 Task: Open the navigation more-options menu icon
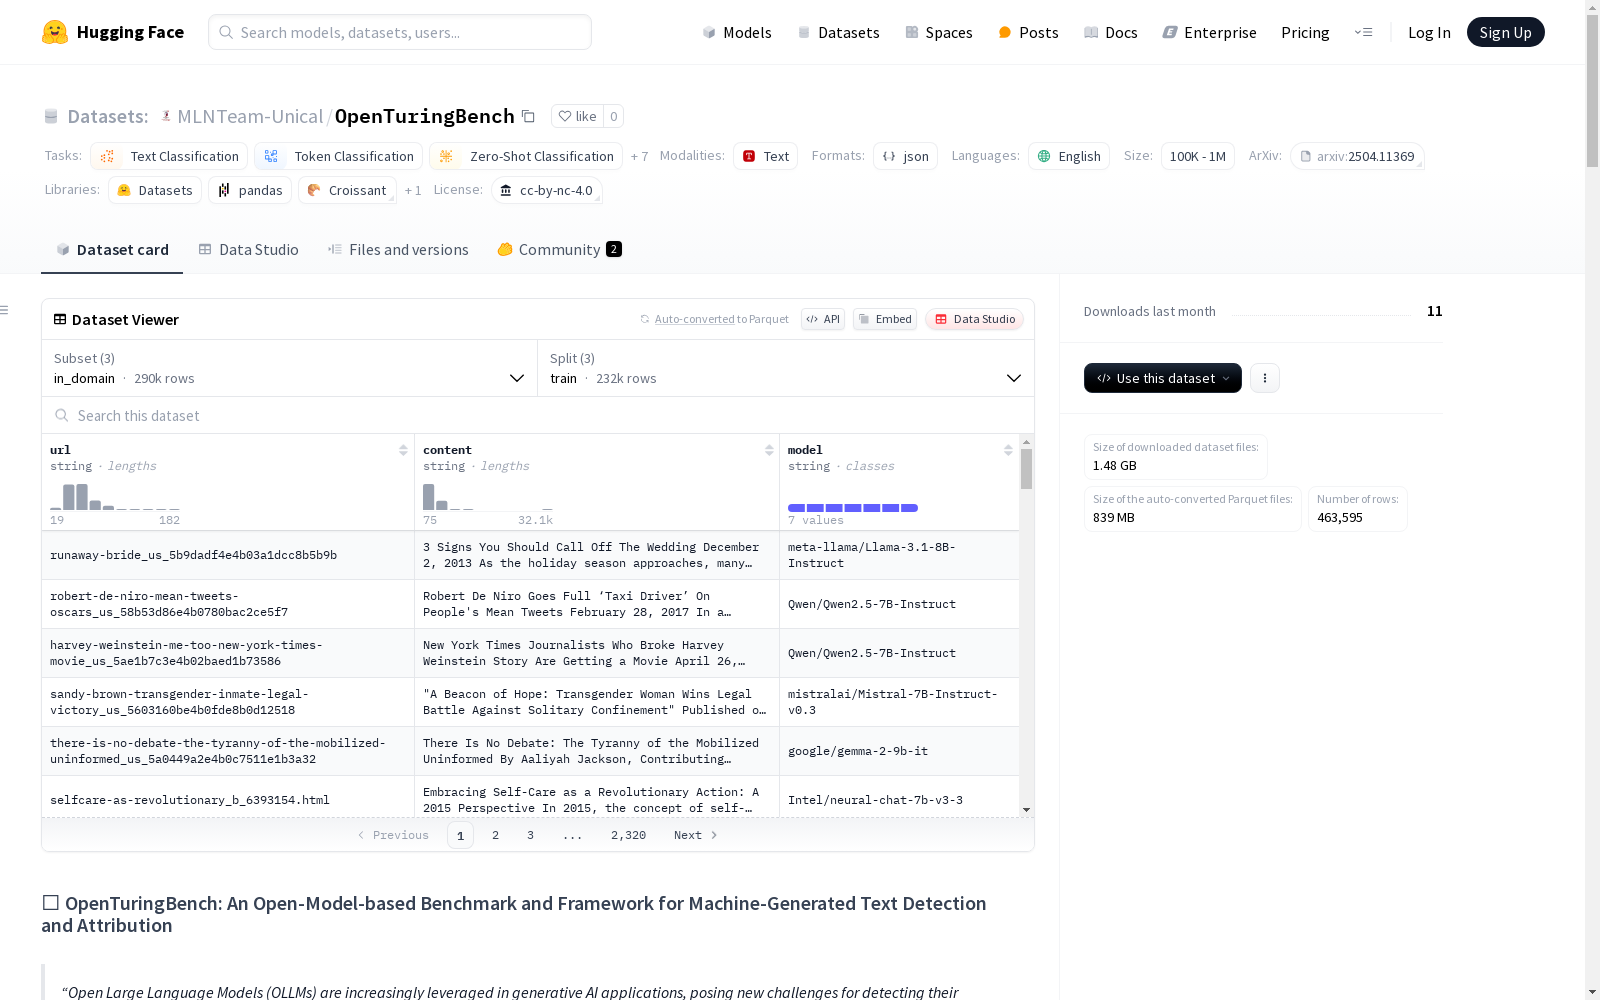click(1363, 32)
